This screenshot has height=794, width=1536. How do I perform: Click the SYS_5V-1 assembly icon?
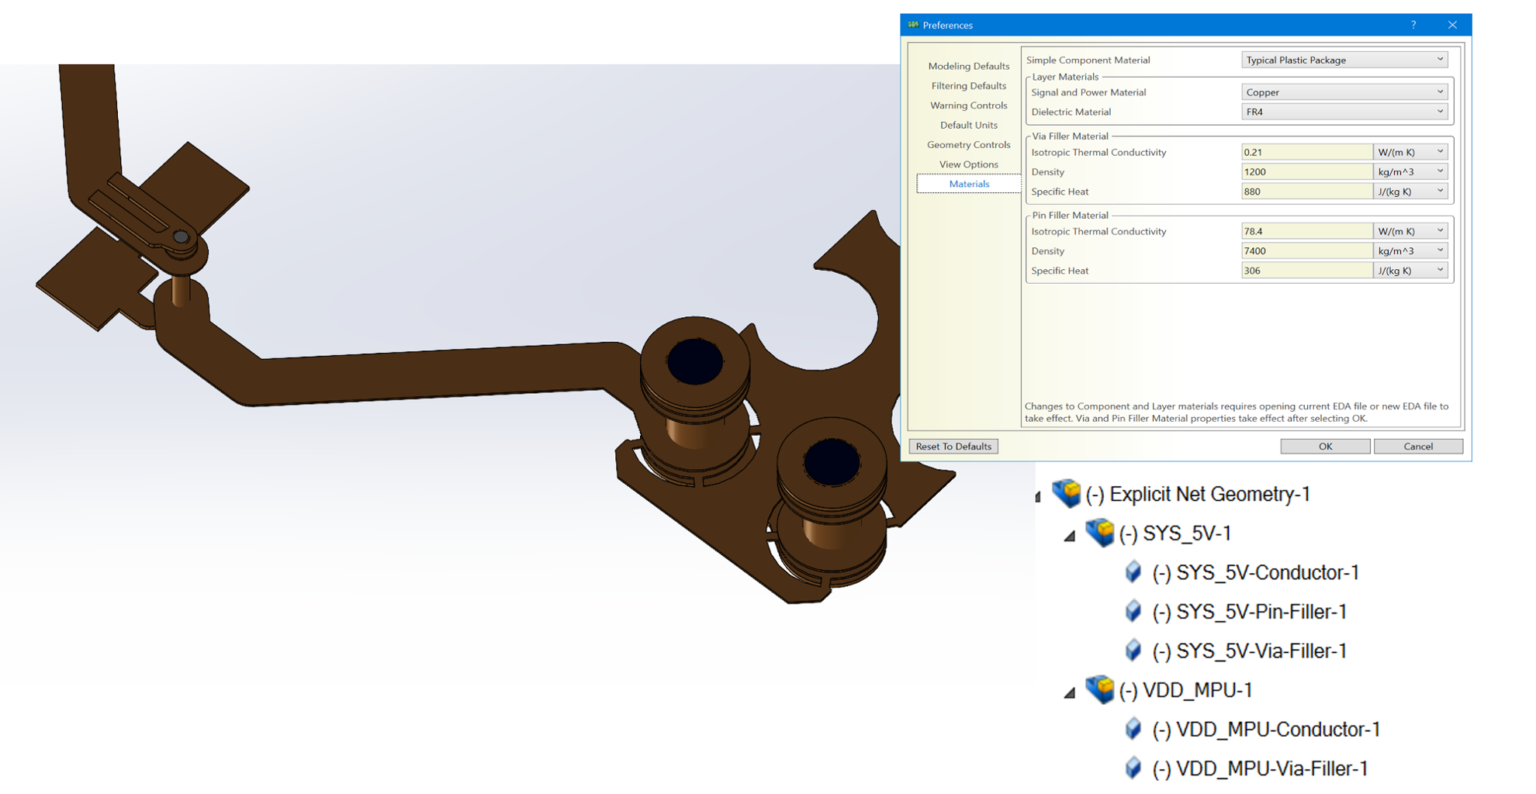pos(1100,533)
